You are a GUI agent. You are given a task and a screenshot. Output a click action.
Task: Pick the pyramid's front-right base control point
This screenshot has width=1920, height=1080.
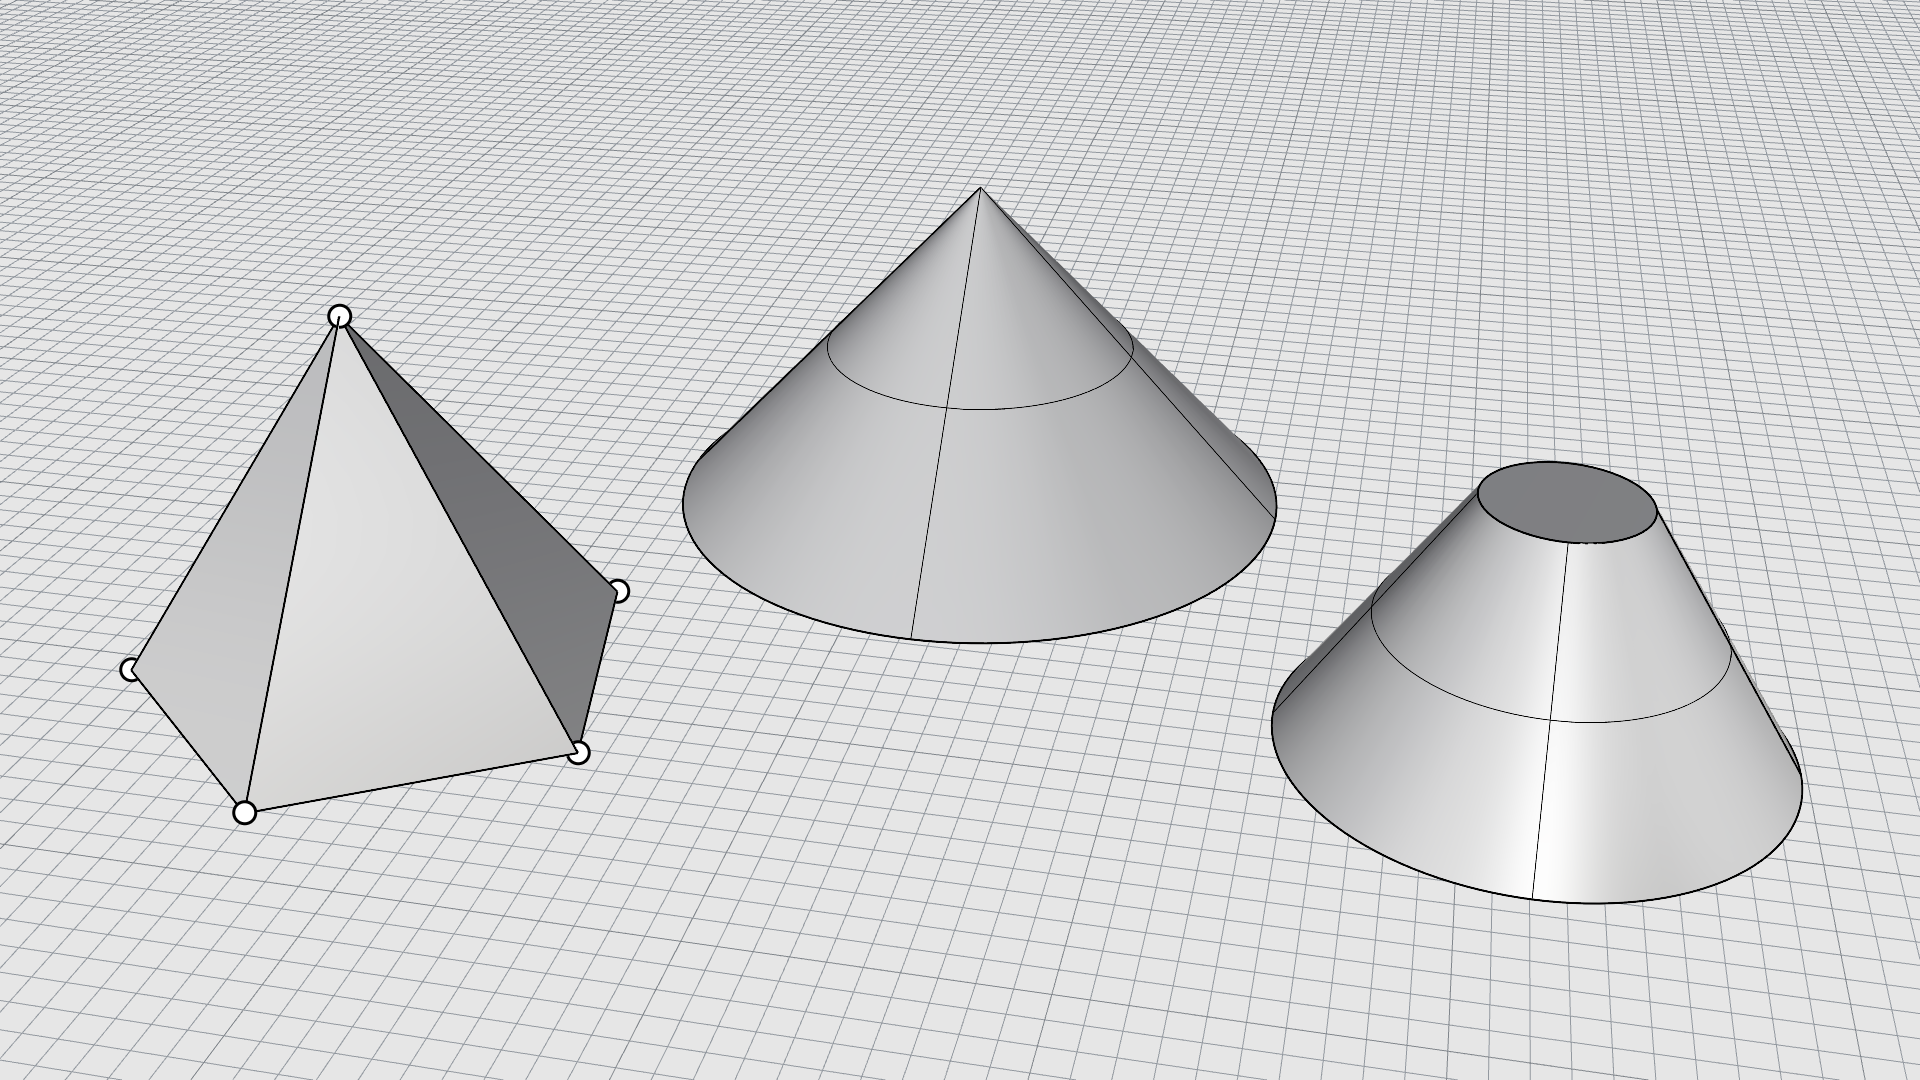[x=578, y=752]
